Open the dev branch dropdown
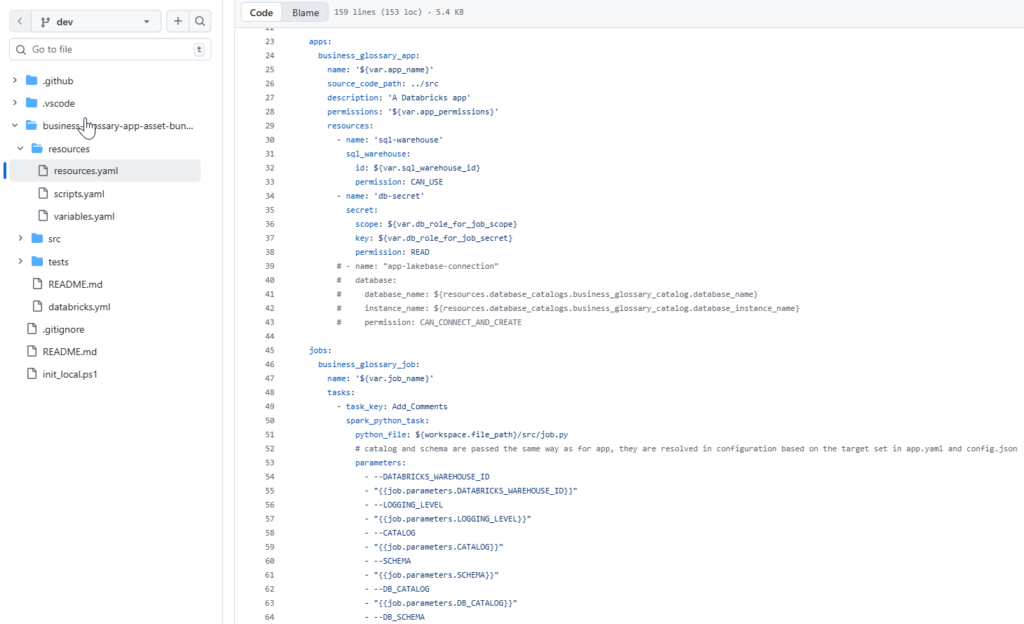 [95, 20]
